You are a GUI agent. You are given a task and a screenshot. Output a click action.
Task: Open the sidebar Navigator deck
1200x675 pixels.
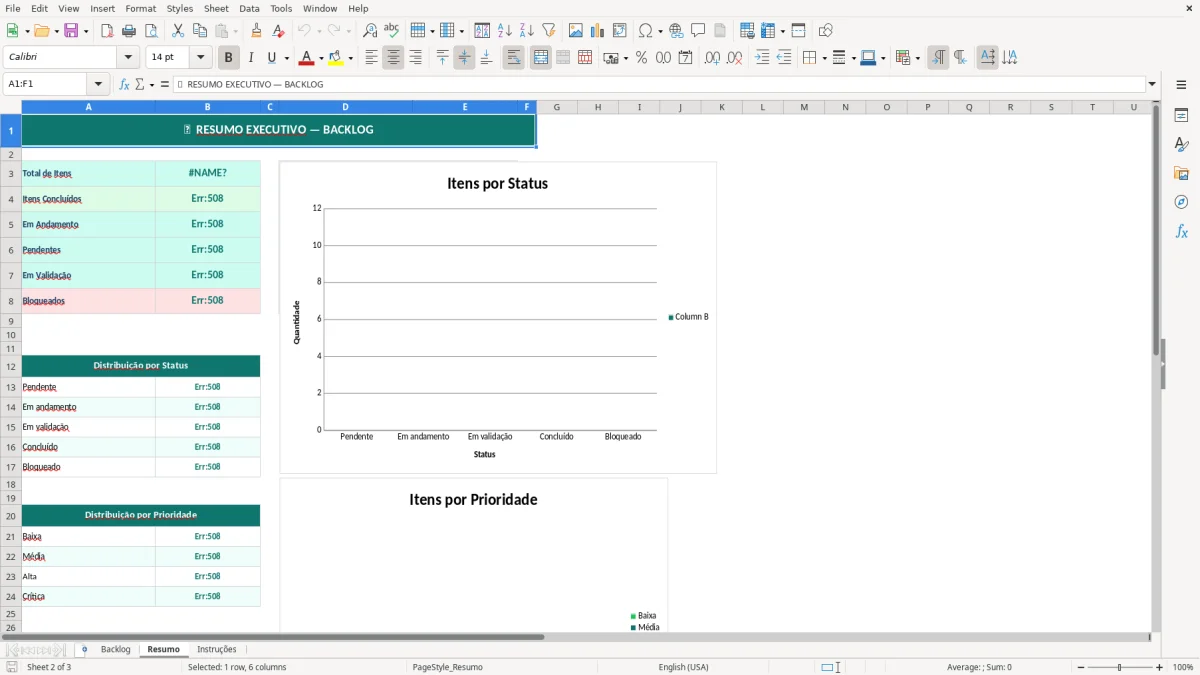tap(1181, 202)
